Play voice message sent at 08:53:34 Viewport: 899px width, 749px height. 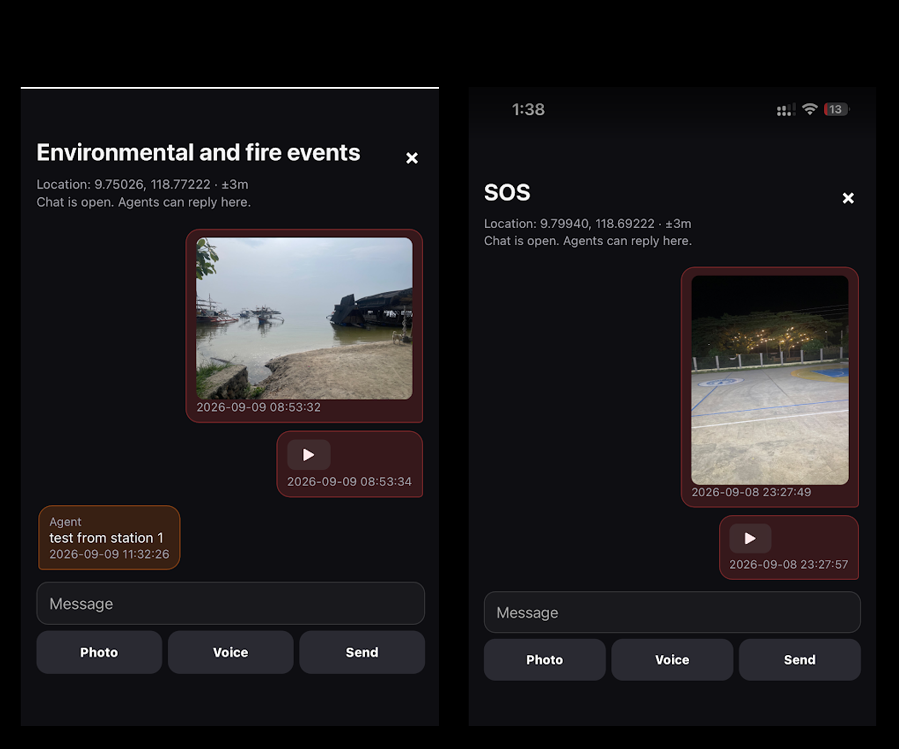(308, 455)
